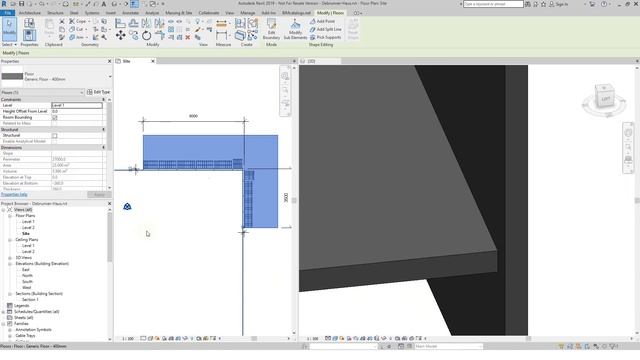The image size is (640, 360).
Task: Click the Rotate tool icon
Action: [x=147, y=36]
